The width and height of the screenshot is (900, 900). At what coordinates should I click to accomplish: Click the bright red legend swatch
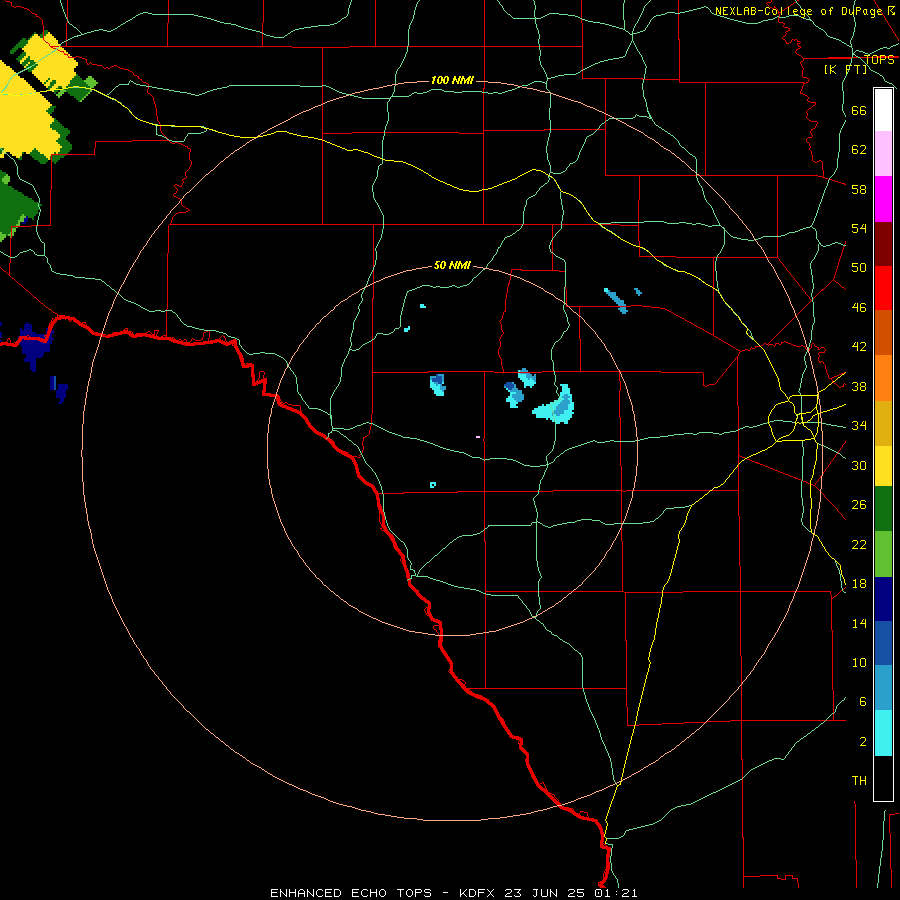[883, 288]
